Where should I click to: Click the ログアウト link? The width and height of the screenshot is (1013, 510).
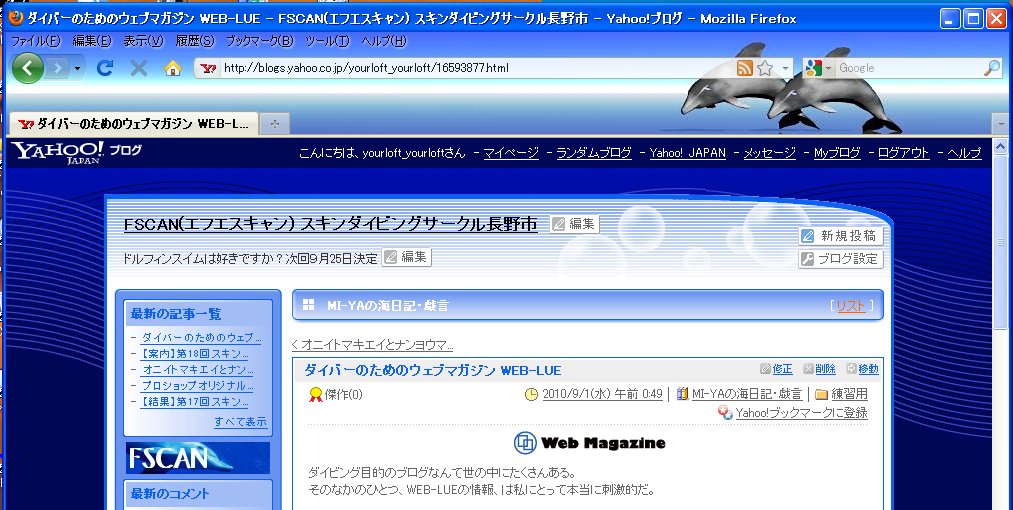pyautogui.click(x=903, y=153)
